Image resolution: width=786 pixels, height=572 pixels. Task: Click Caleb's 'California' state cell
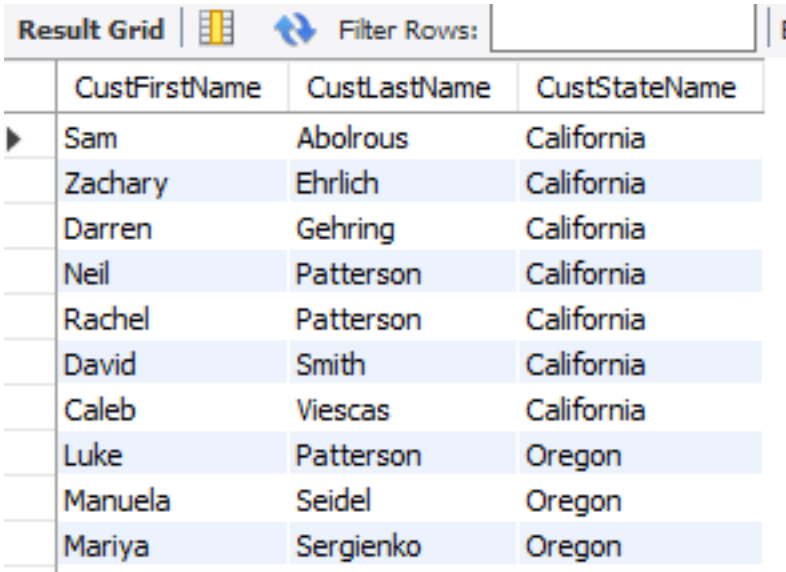(641, 409)
